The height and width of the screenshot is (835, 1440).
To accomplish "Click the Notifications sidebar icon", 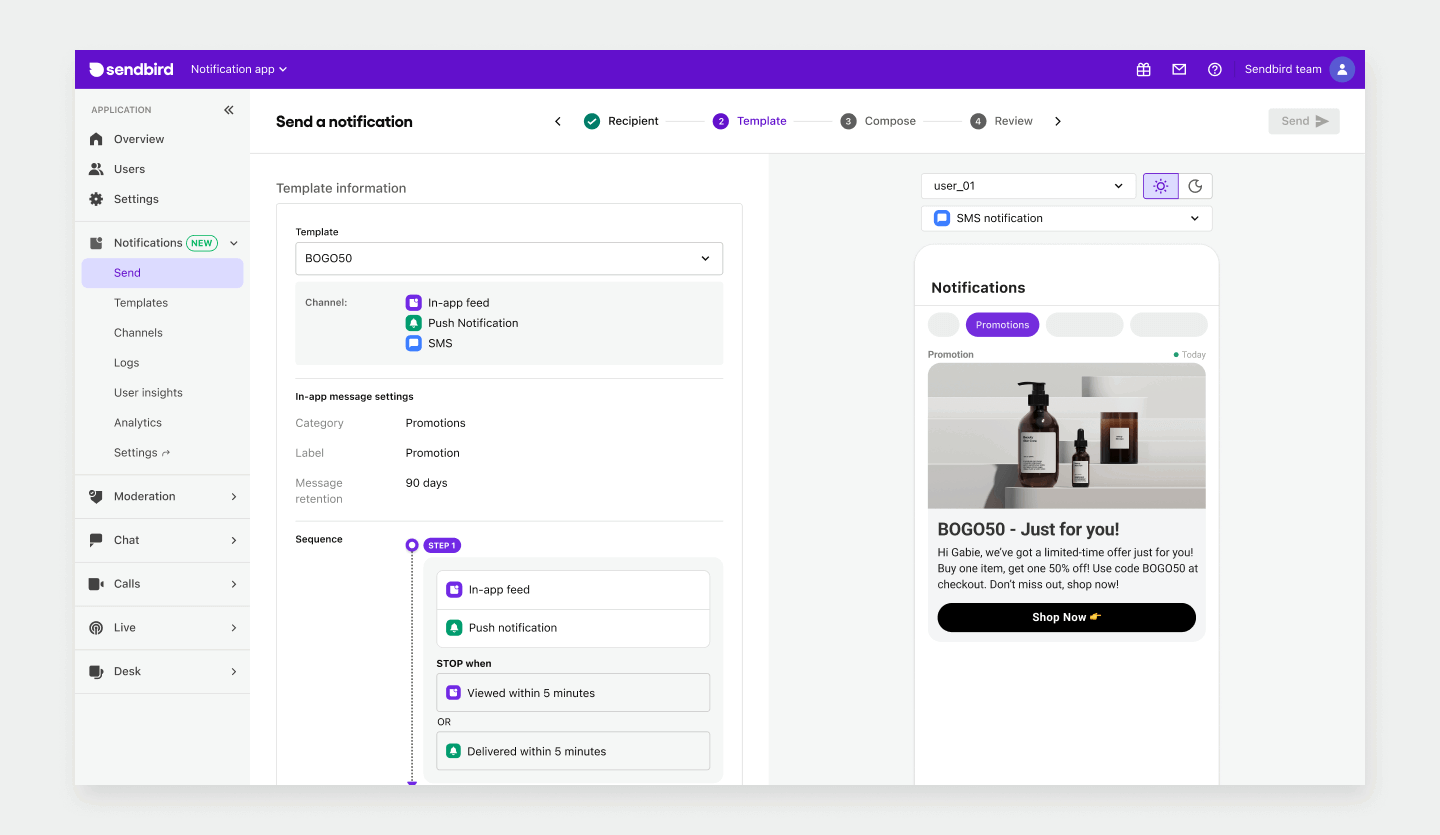I will (x=96, y=243).
